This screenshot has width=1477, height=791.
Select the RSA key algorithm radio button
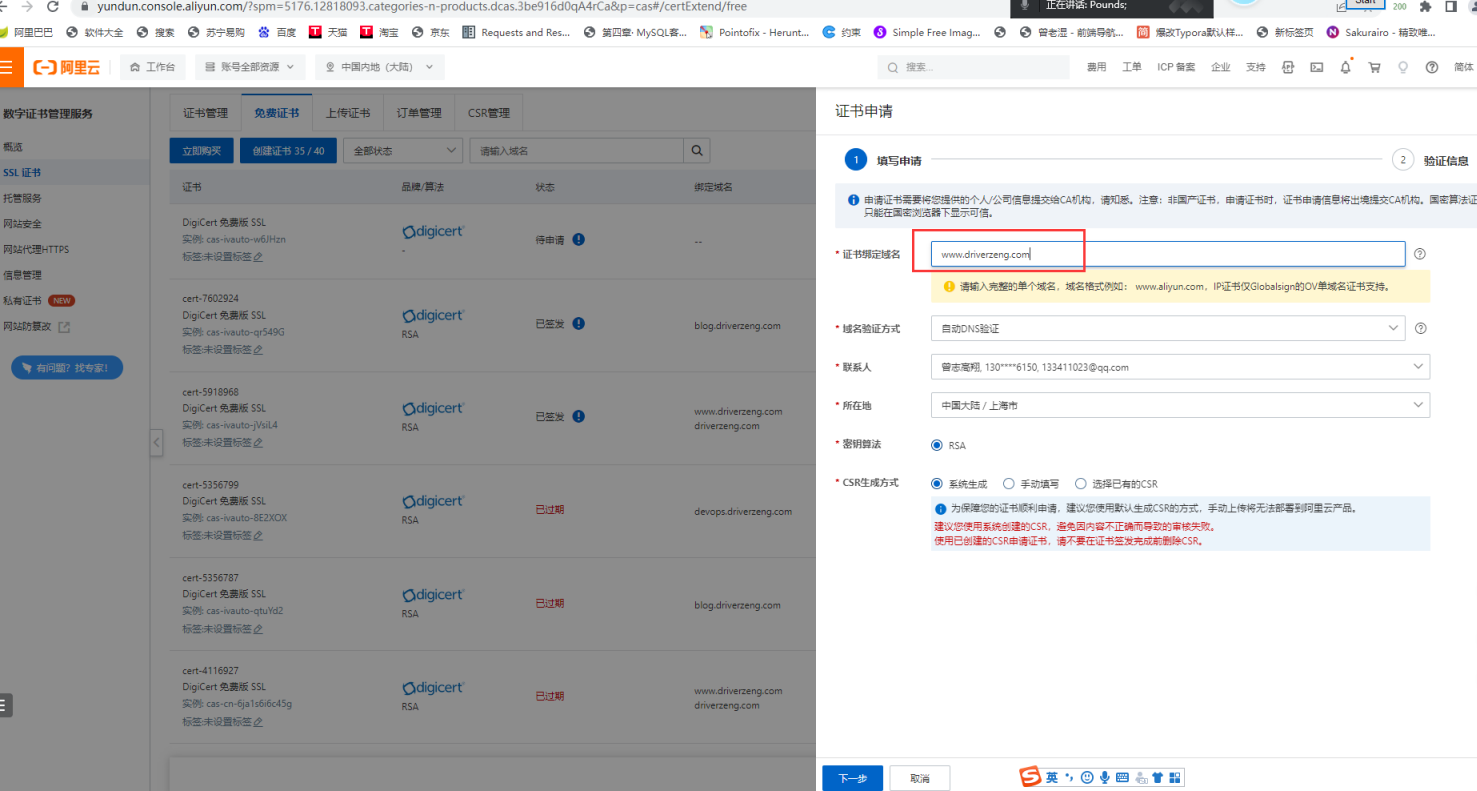coord(936,445)
